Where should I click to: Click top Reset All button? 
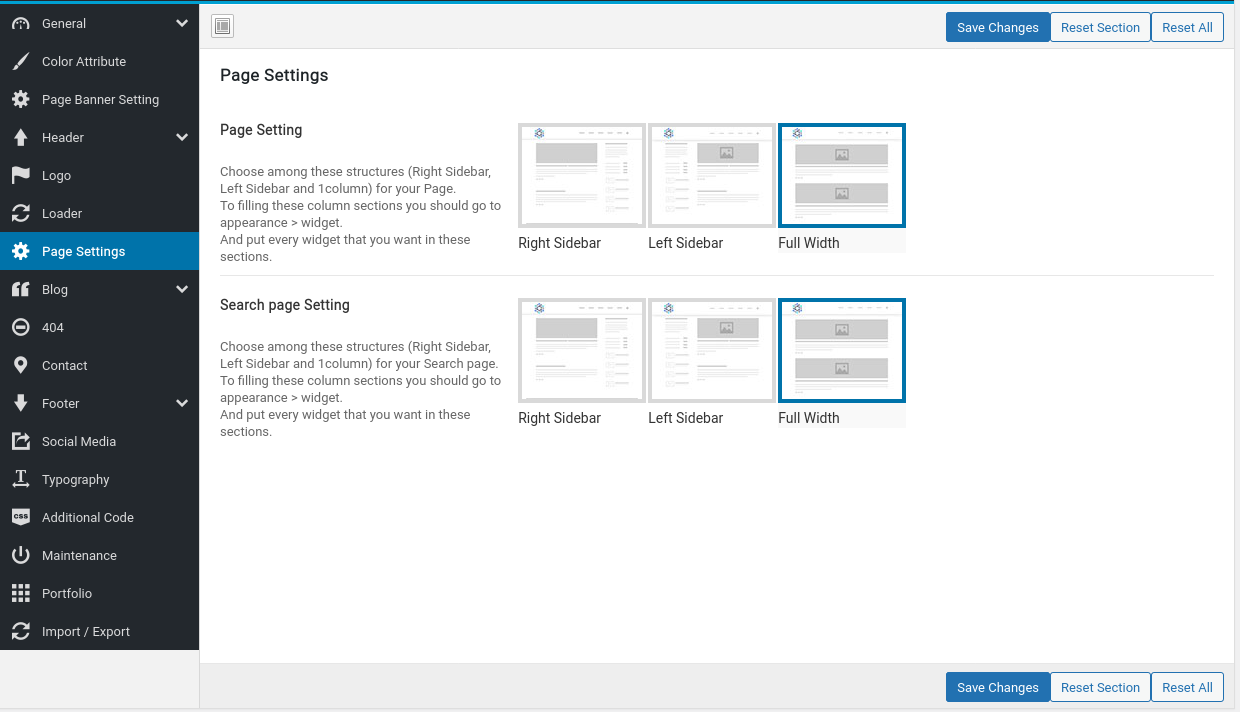(x=1187, y=27)
